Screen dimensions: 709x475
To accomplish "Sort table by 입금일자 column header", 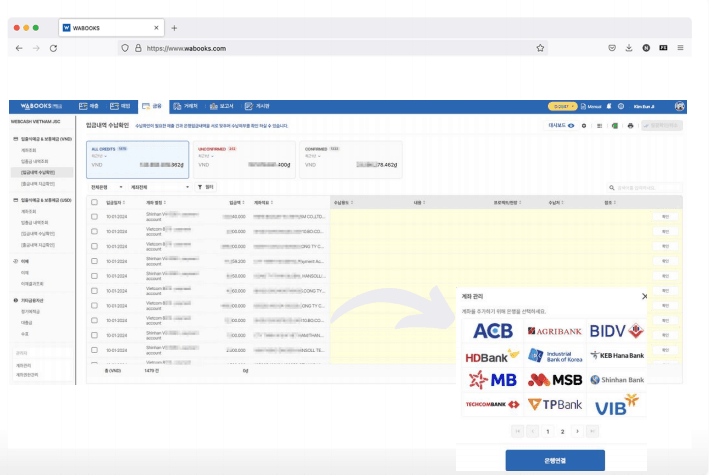I will pos(115,203).
